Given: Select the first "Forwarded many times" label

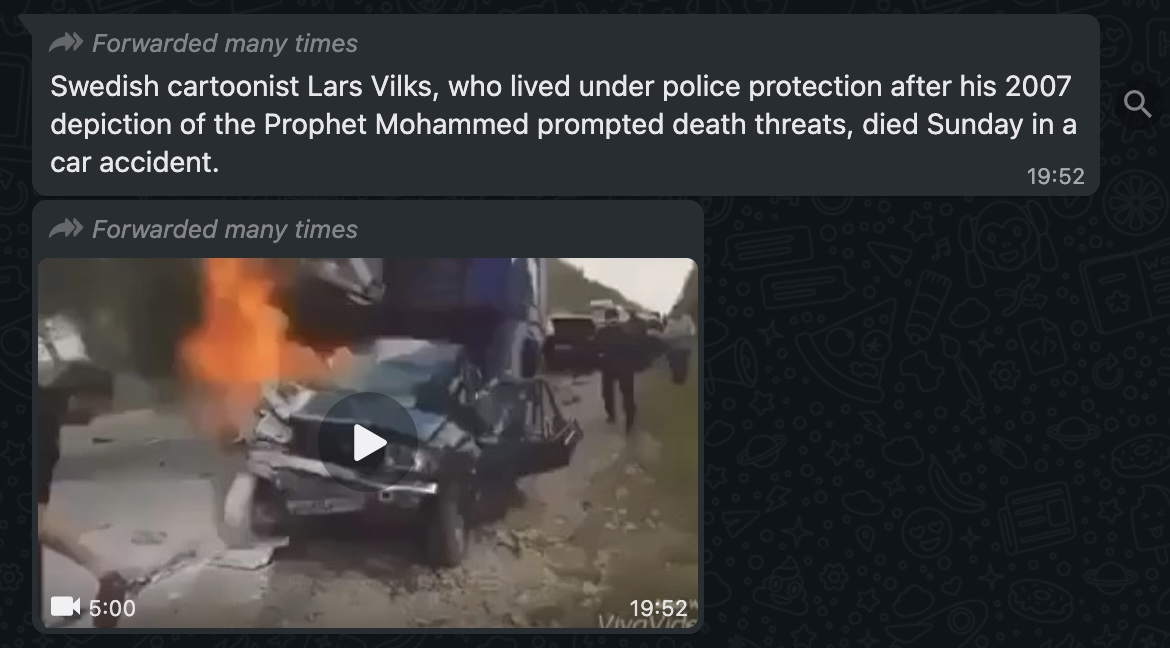Looking at the screenshot, I should pos(225,43).
